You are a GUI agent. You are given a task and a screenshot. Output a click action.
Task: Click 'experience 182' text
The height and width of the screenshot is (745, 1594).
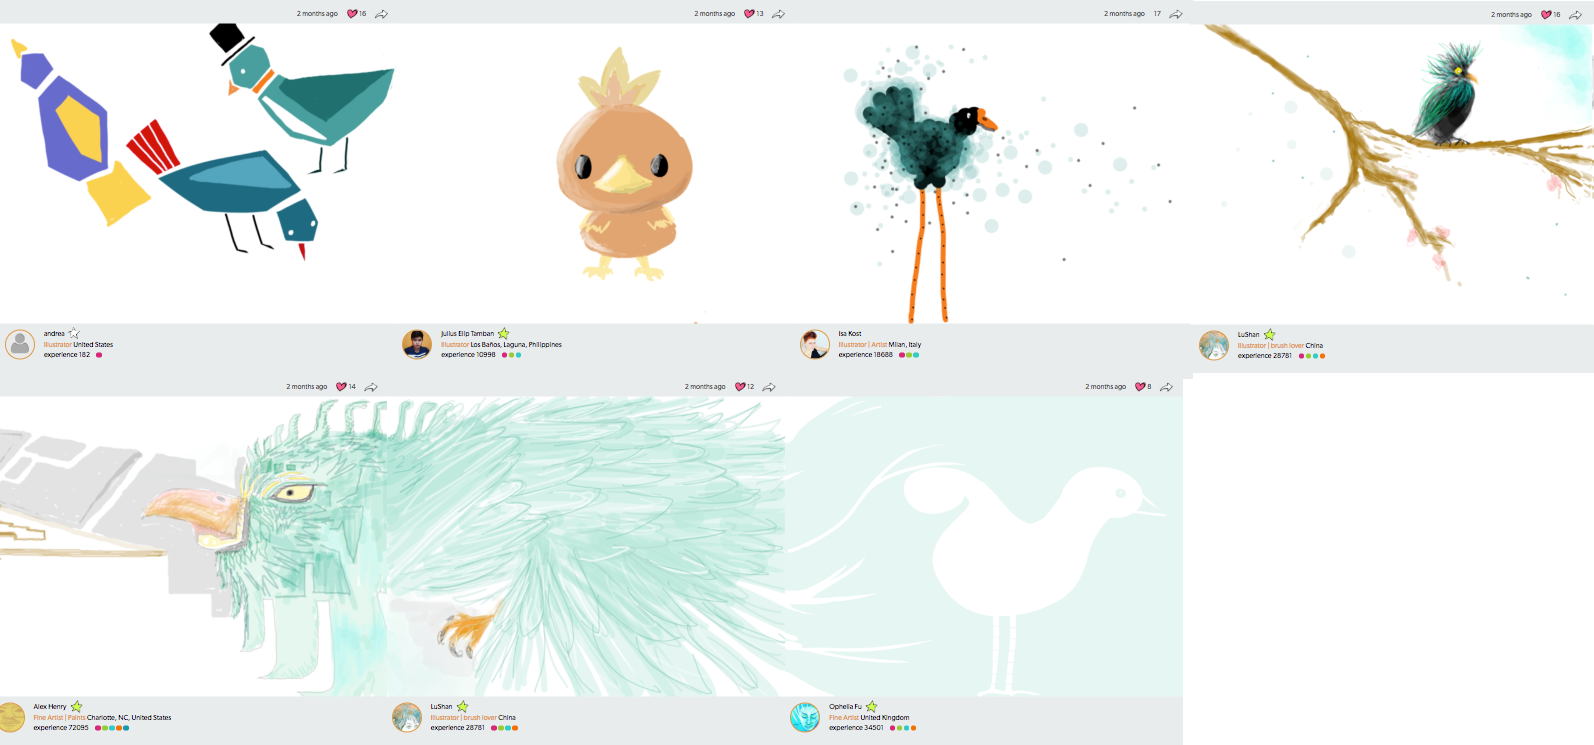point(67,355)
